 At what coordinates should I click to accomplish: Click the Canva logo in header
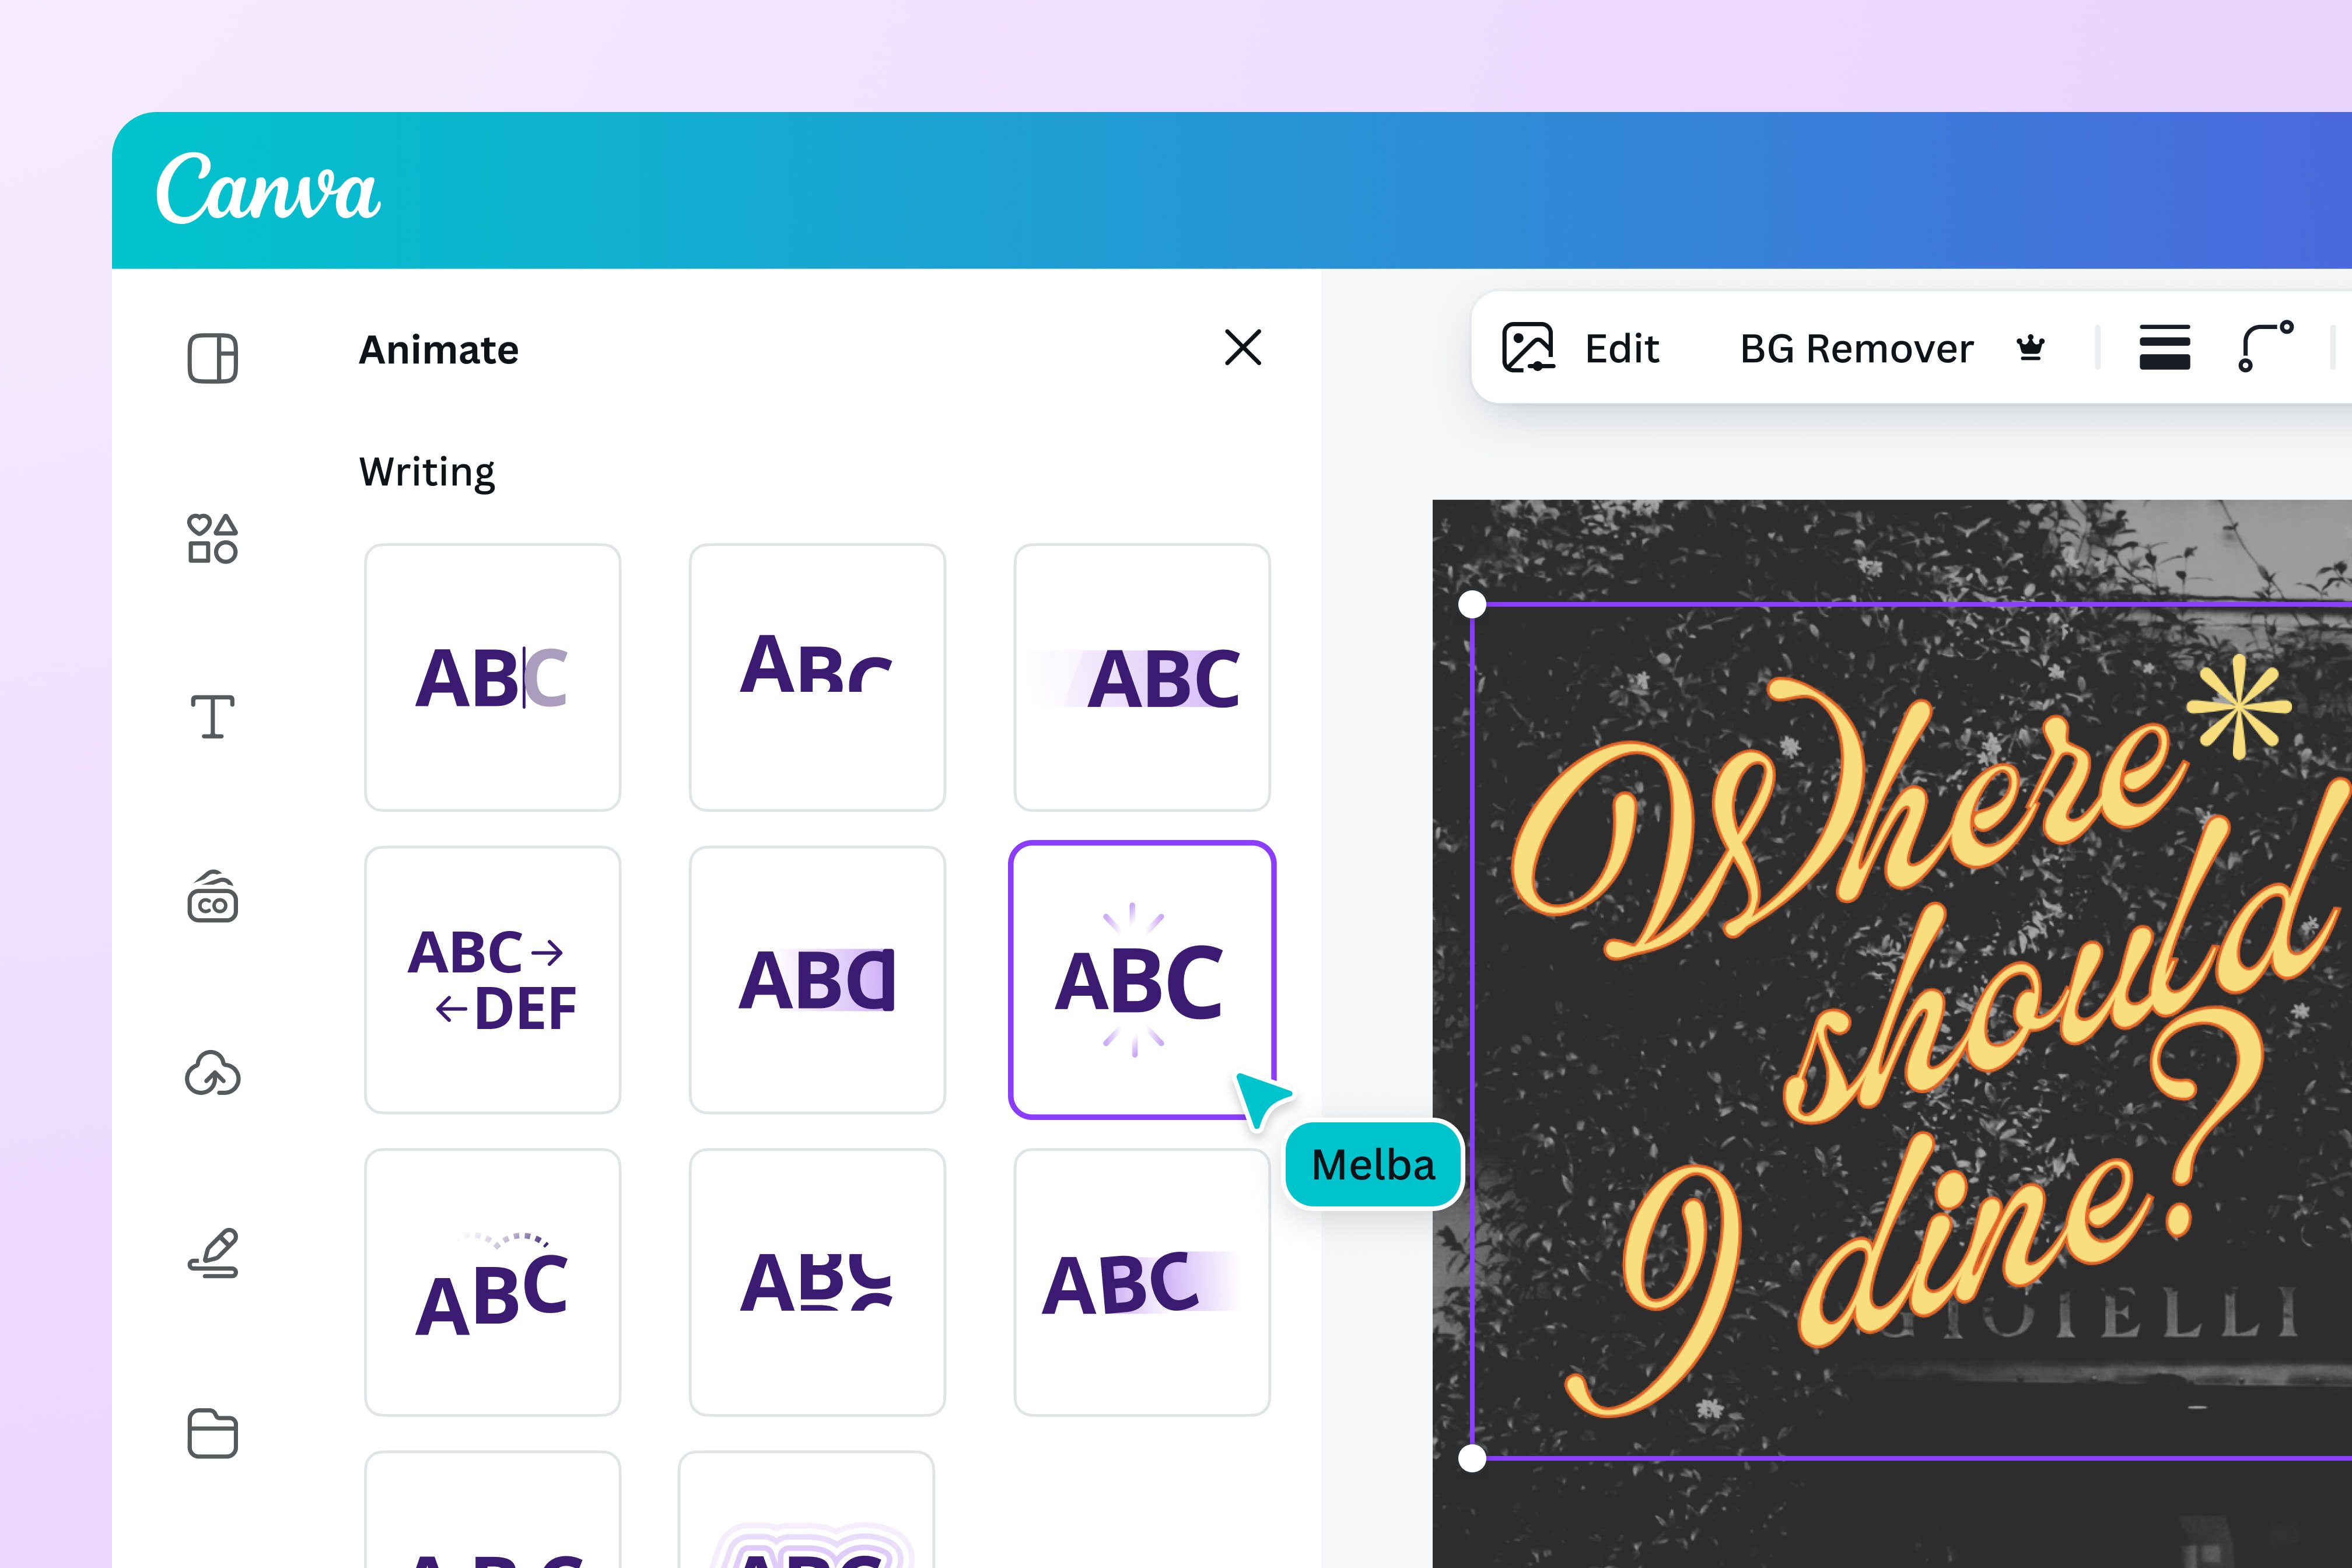pos(268,189)
